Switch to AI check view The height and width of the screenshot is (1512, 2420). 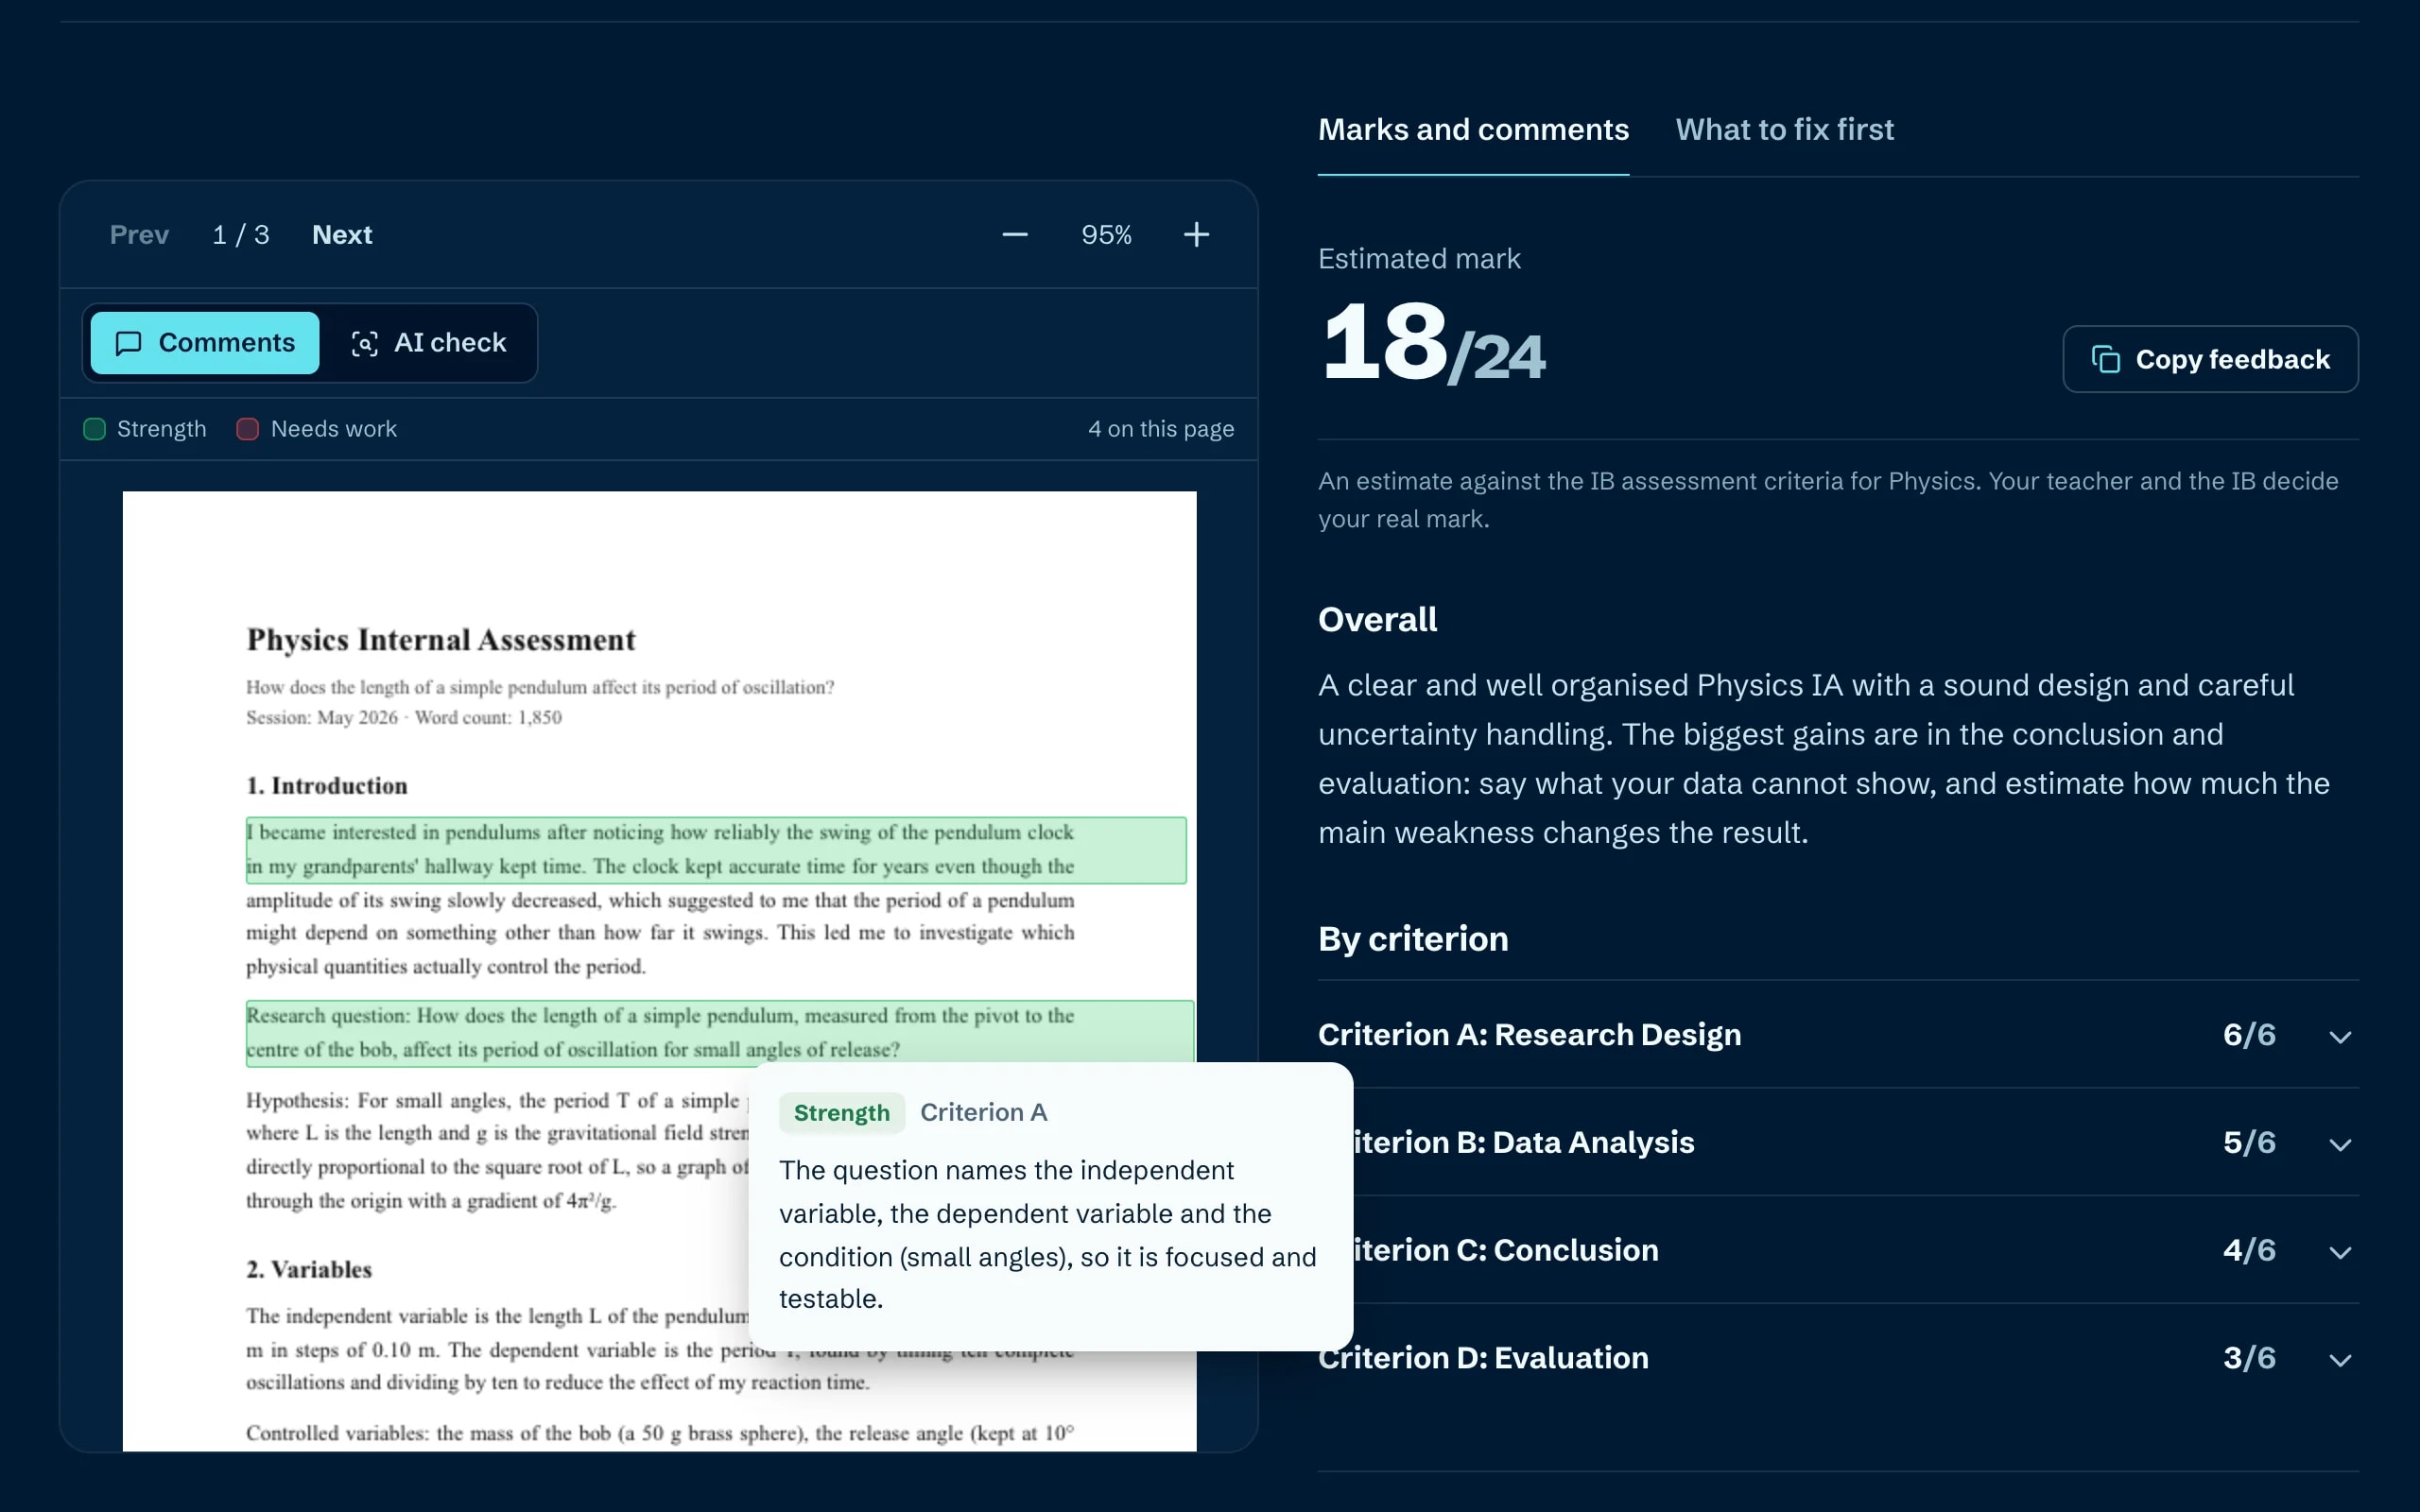[x=429, y=343]
